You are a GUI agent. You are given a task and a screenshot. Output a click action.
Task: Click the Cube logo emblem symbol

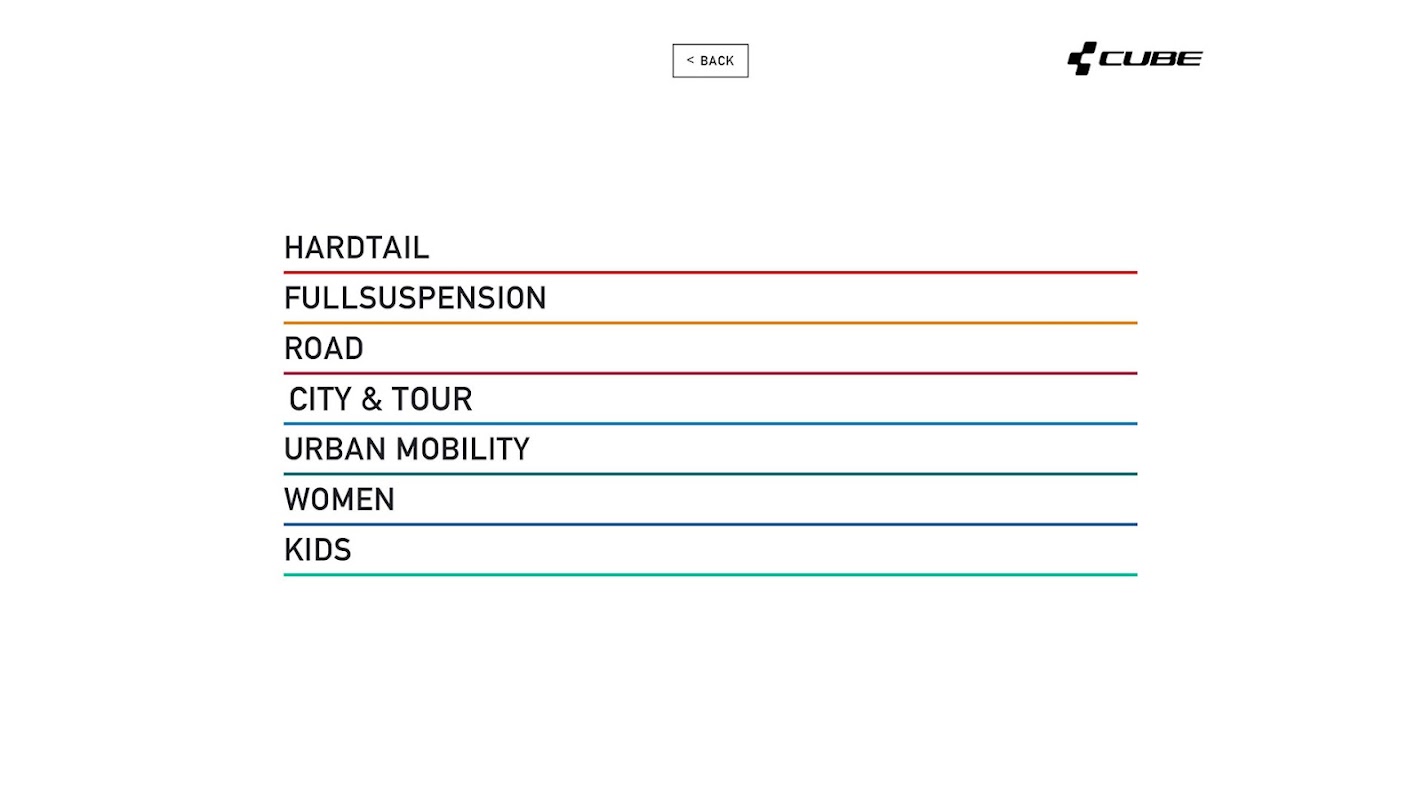tap(1082, 59)
